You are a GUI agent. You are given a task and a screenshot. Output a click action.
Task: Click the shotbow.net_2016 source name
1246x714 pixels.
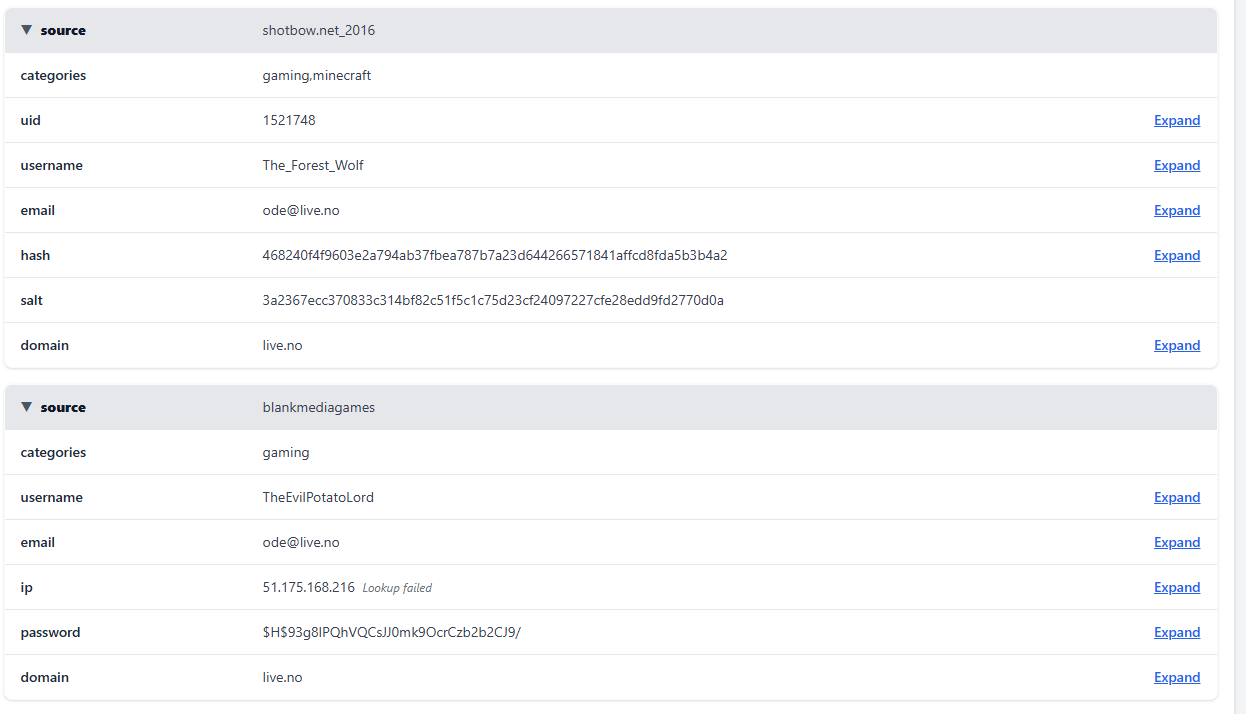[318, 30]
